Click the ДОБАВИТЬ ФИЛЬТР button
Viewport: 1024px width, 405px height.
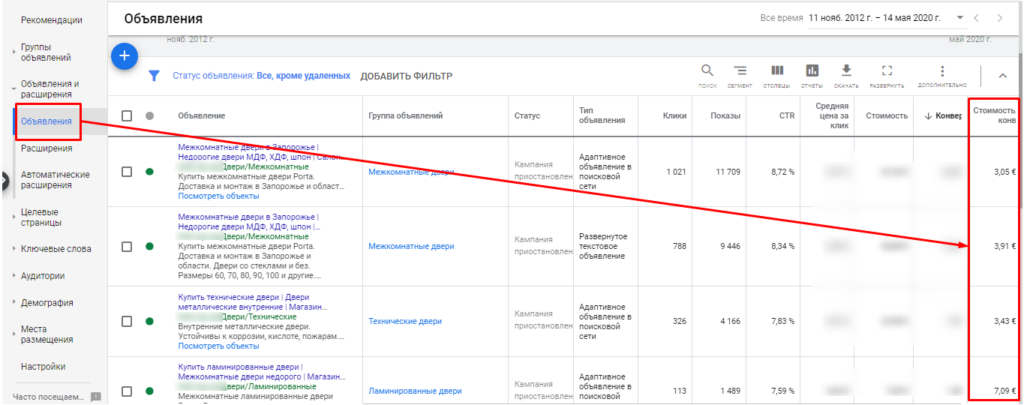[406, 76]
